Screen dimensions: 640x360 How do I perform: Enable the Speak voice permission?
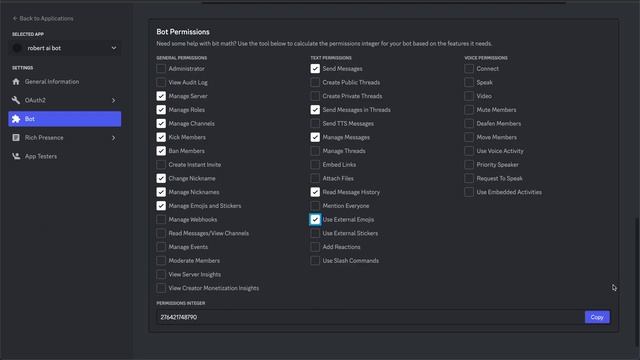tap(469, 82)
